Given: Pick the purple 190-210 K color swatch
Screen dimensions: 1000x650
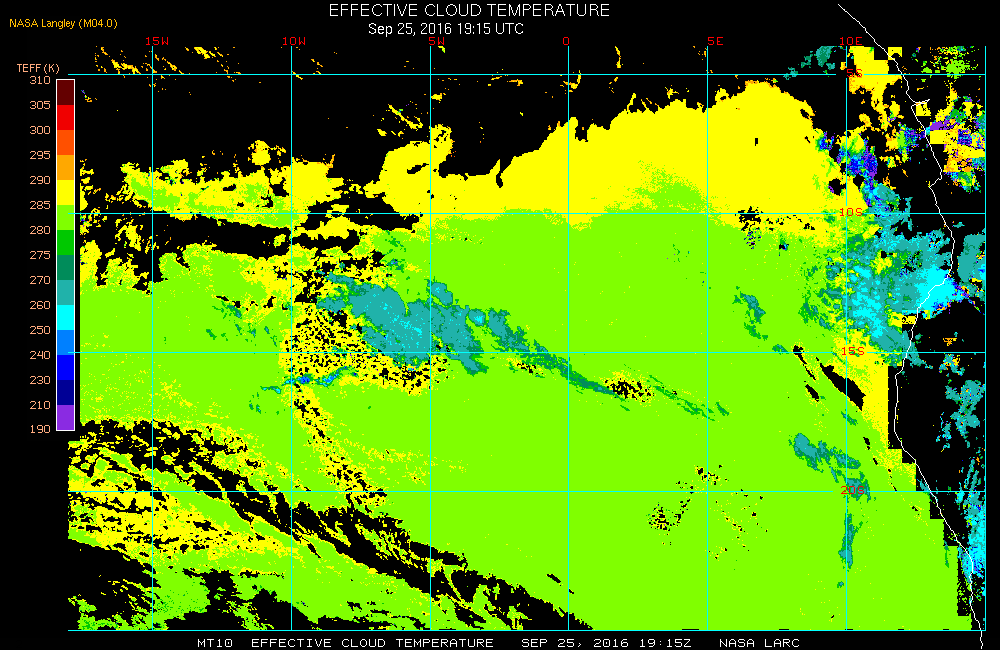Looking at the screenshot, I should pos(66,417).
